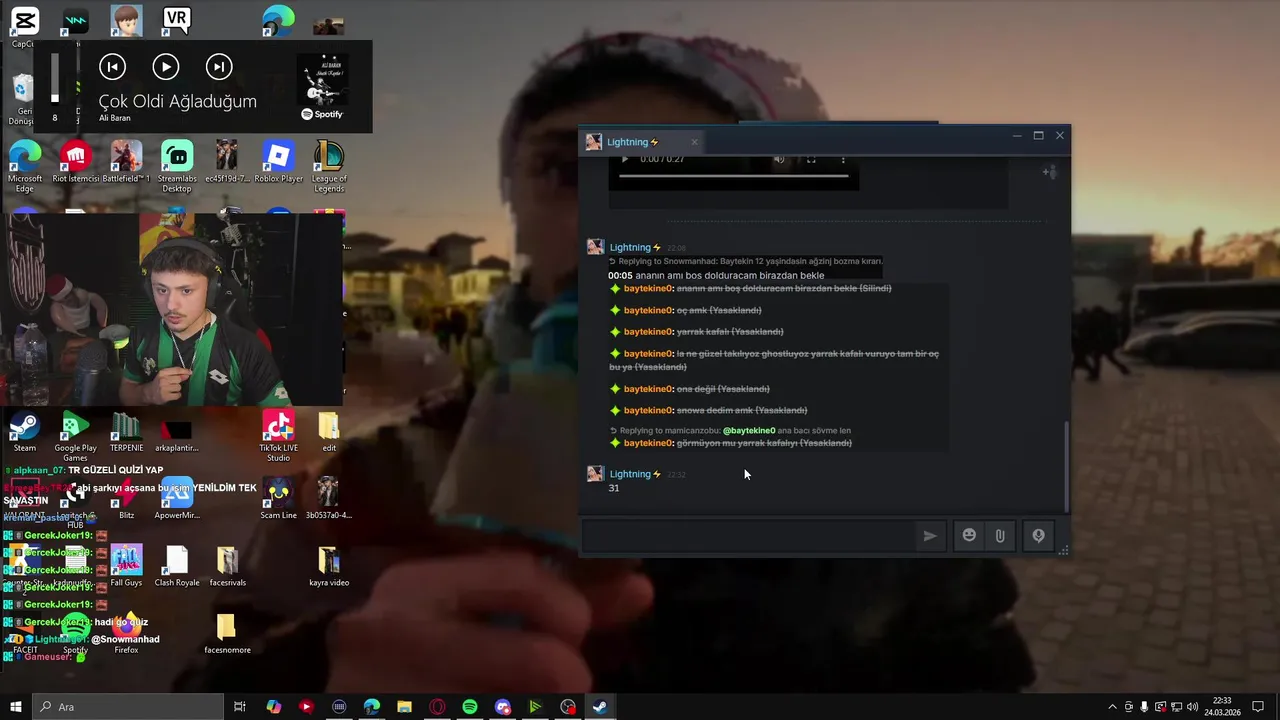Click the 'Replying to Snowmanhad' quoted line
The height and width of the screenshot is (720, 1280).
745,261
